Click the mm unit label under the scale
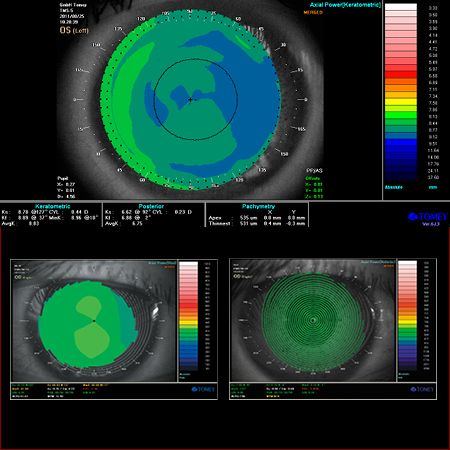Viewport: 450px width, 450px height. pyautogui.click(x=433, y=187)
